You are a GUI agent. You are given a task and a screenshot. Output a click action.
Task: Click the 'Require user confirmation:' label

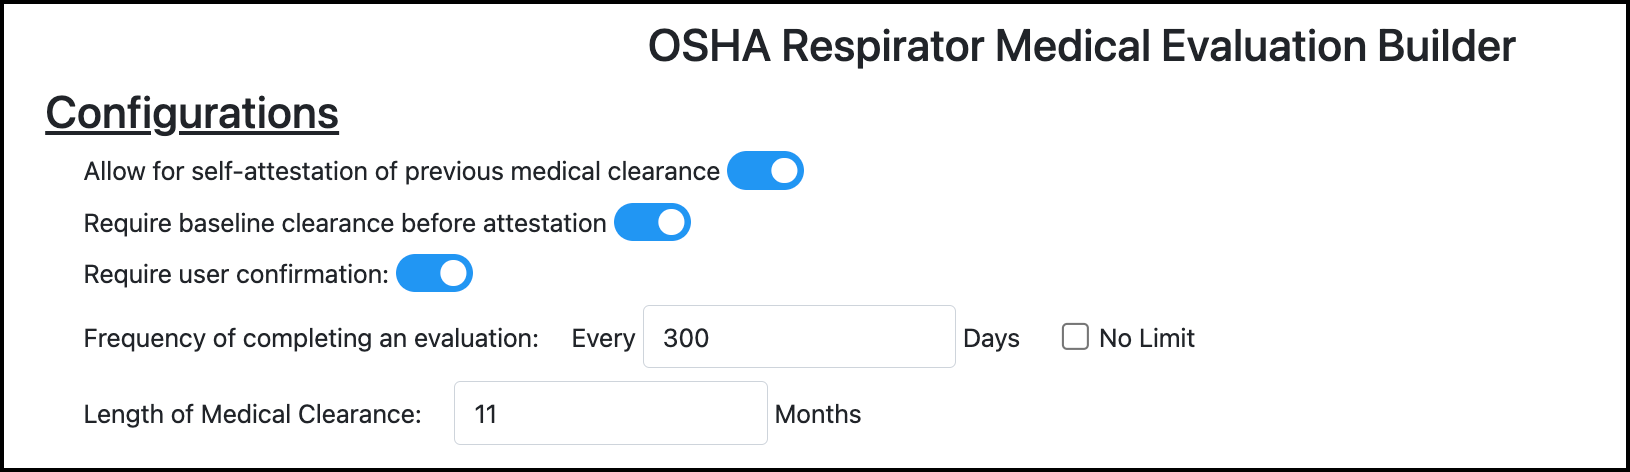(236, 275)
